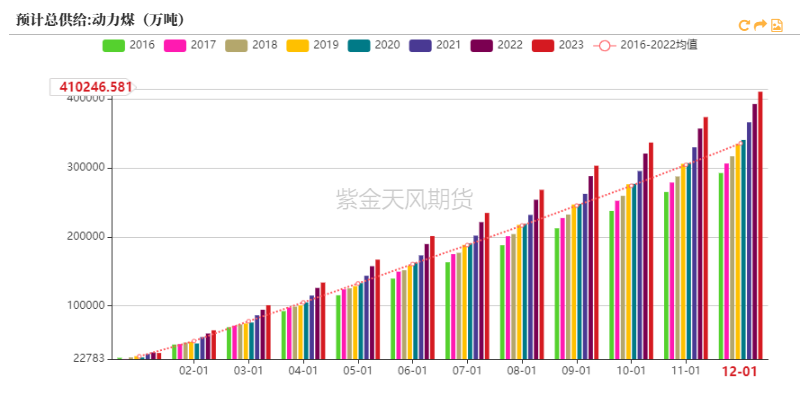
Task: Click the 08-01 x-axis label
Action: tap(522, 371)
